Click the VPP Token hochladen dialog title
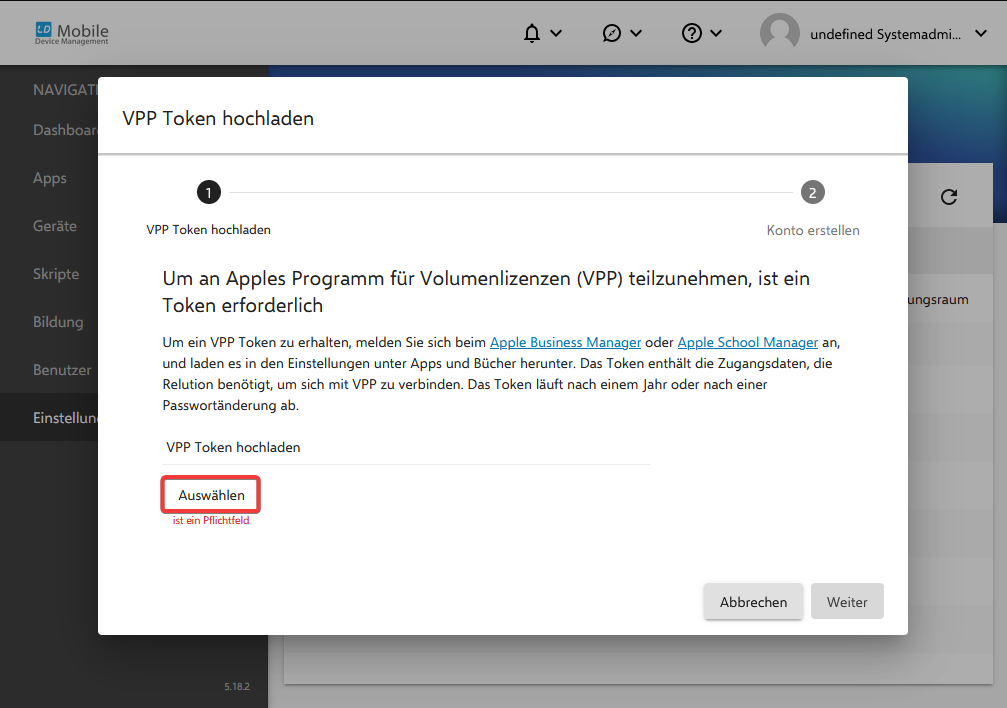This screenshot has height=708, width=1007. coord(218,118)
